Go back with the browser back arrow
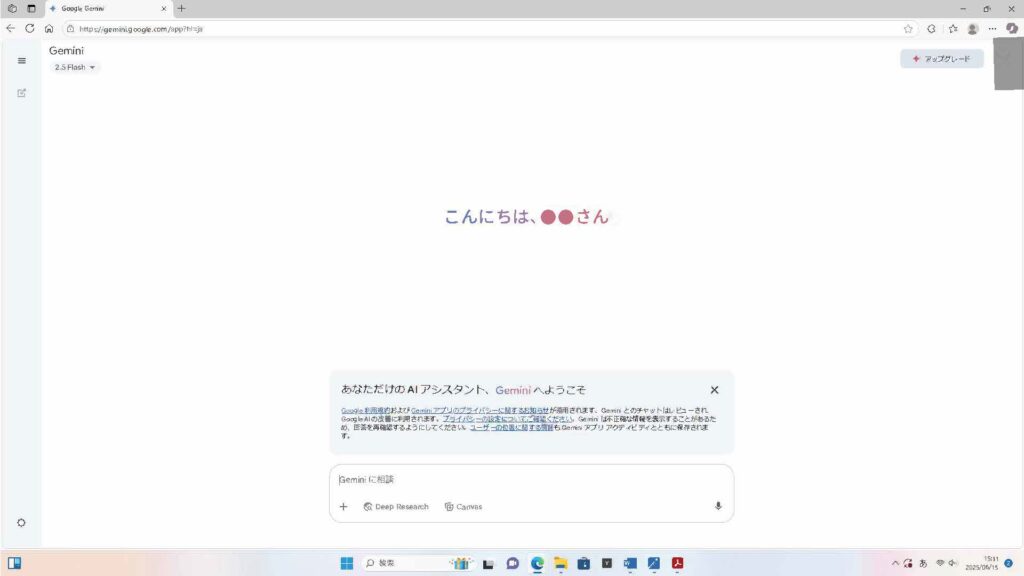Image resolution: width=1024 pixels, height=576 pixels. [10, 29]
